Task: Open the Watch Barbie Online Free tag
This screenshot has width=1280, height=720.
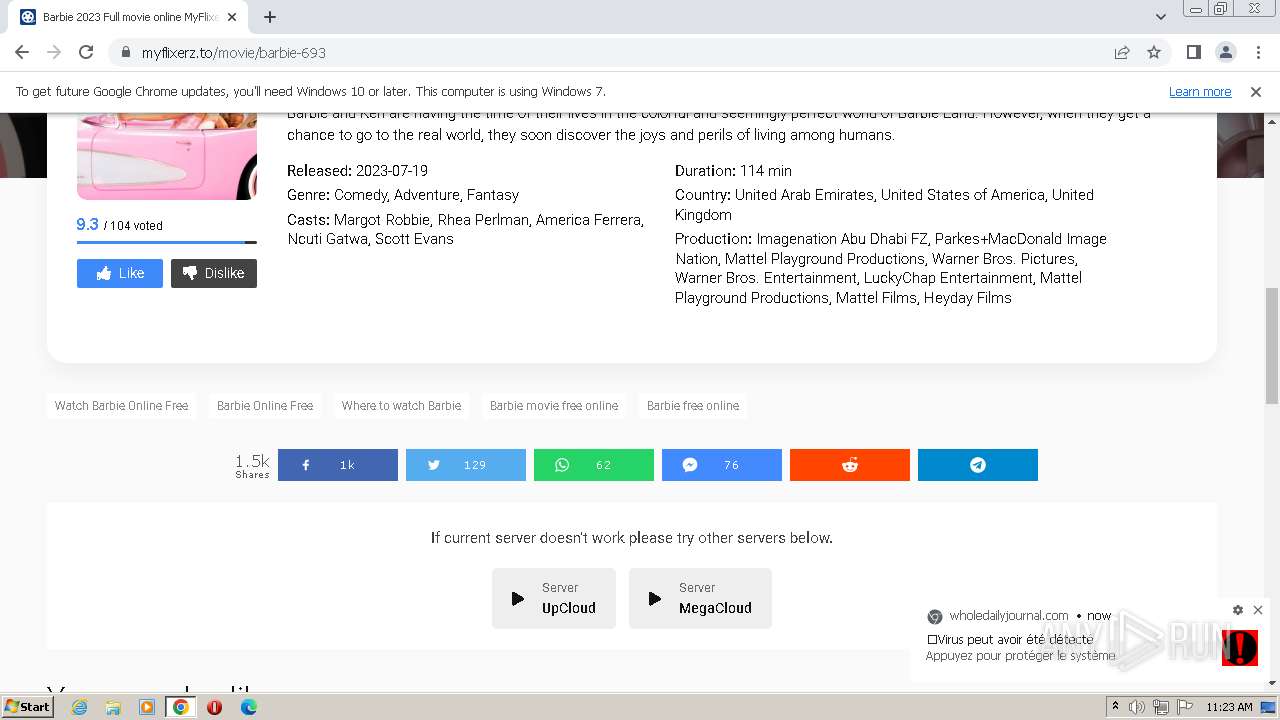Action: tap(122, 406)
